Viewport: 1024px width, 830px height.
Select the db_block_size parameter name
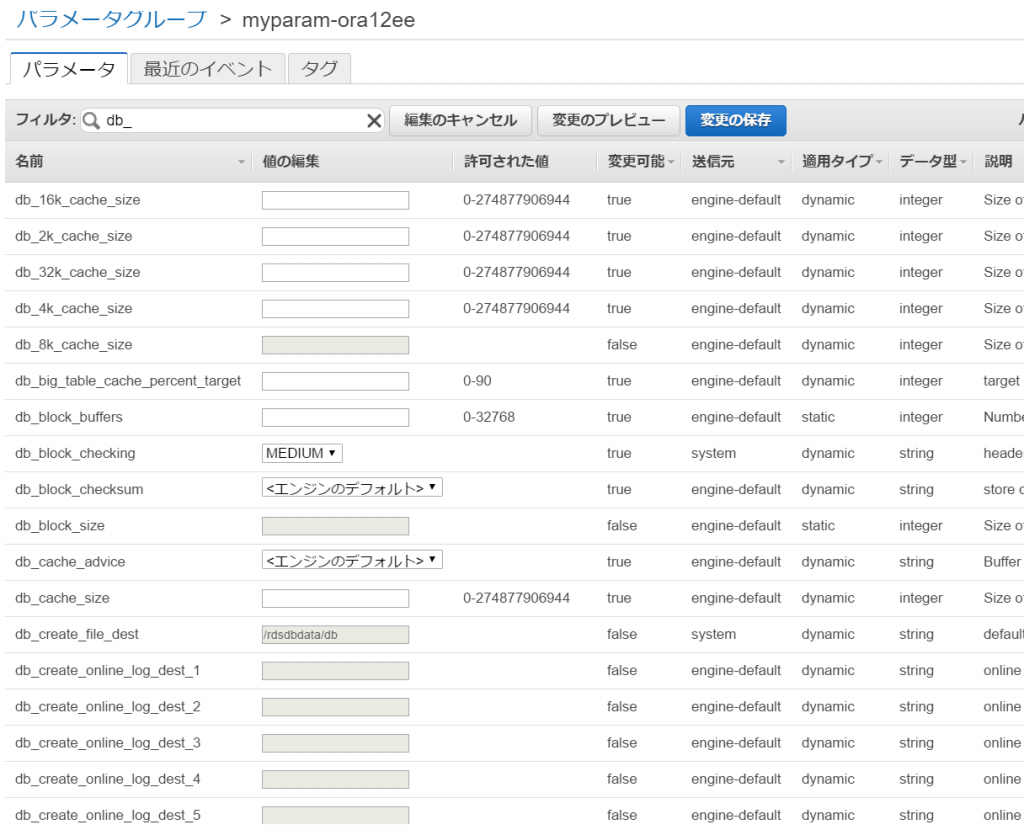click(60, 526)
